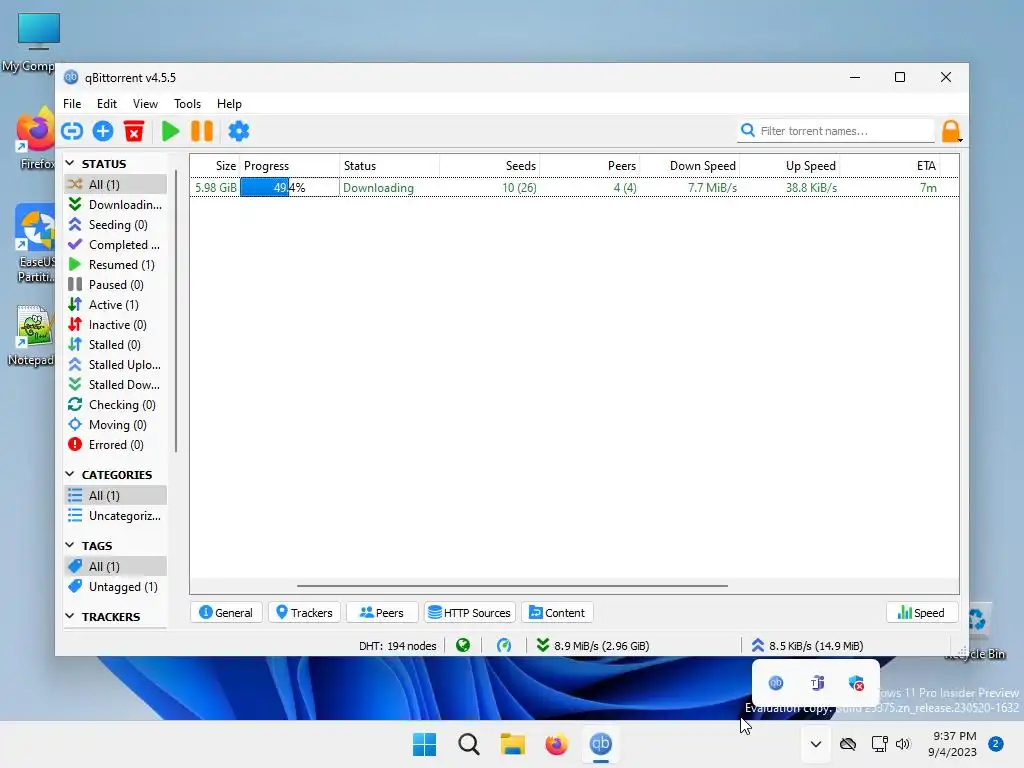Open the View menu
The height and width of the screenshot is (768, 1024).
[145, 103]
